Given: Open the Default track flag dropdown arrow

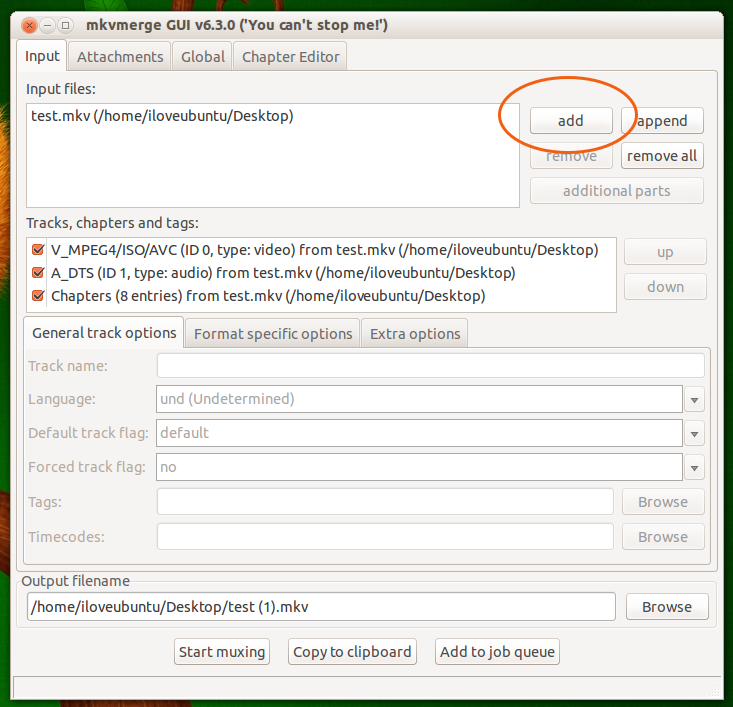Looking at the screenshot, I should [x=694, y=434].
